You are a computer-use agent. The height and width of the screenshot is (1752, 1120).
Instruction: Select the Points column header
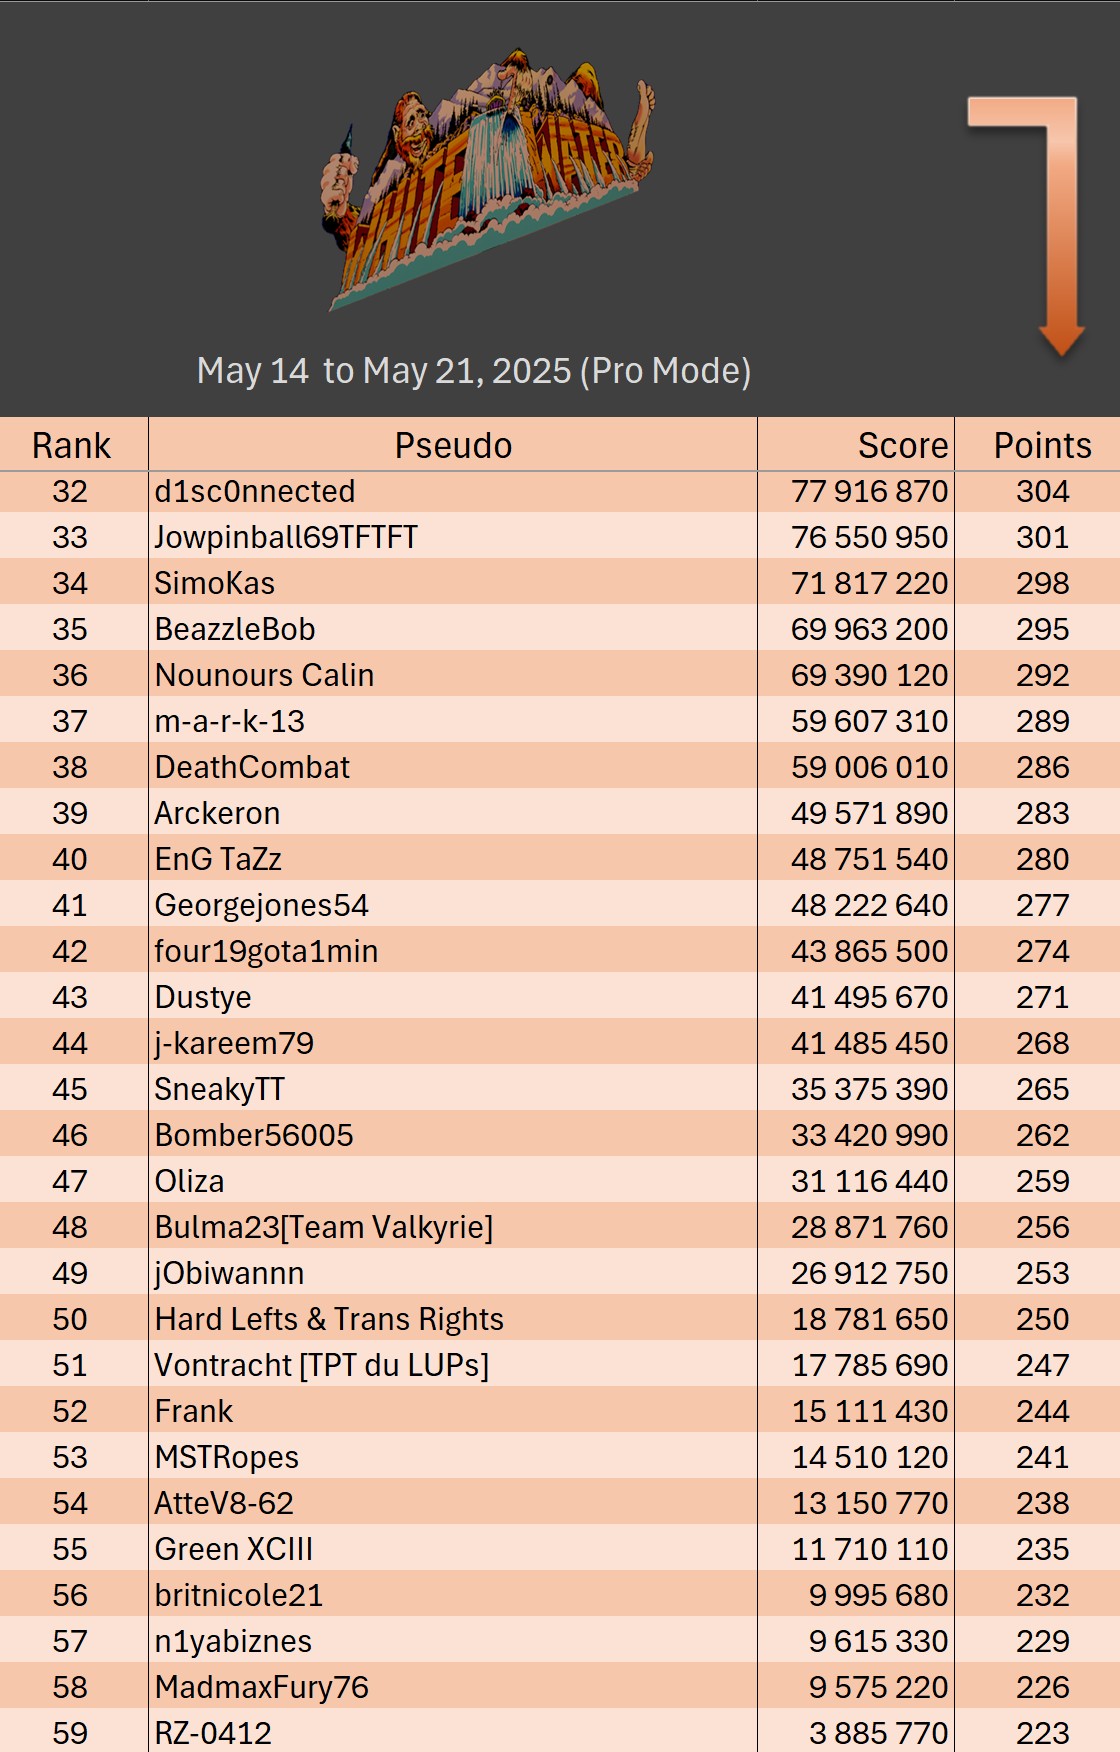[1042, 445]
